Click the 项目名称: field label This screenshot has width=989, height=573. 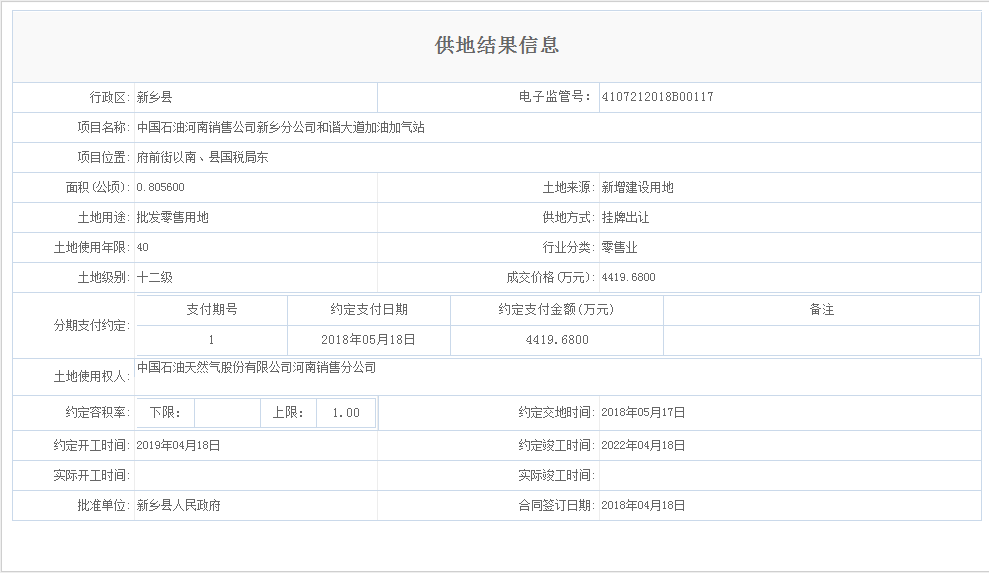(x=104, y=127)
